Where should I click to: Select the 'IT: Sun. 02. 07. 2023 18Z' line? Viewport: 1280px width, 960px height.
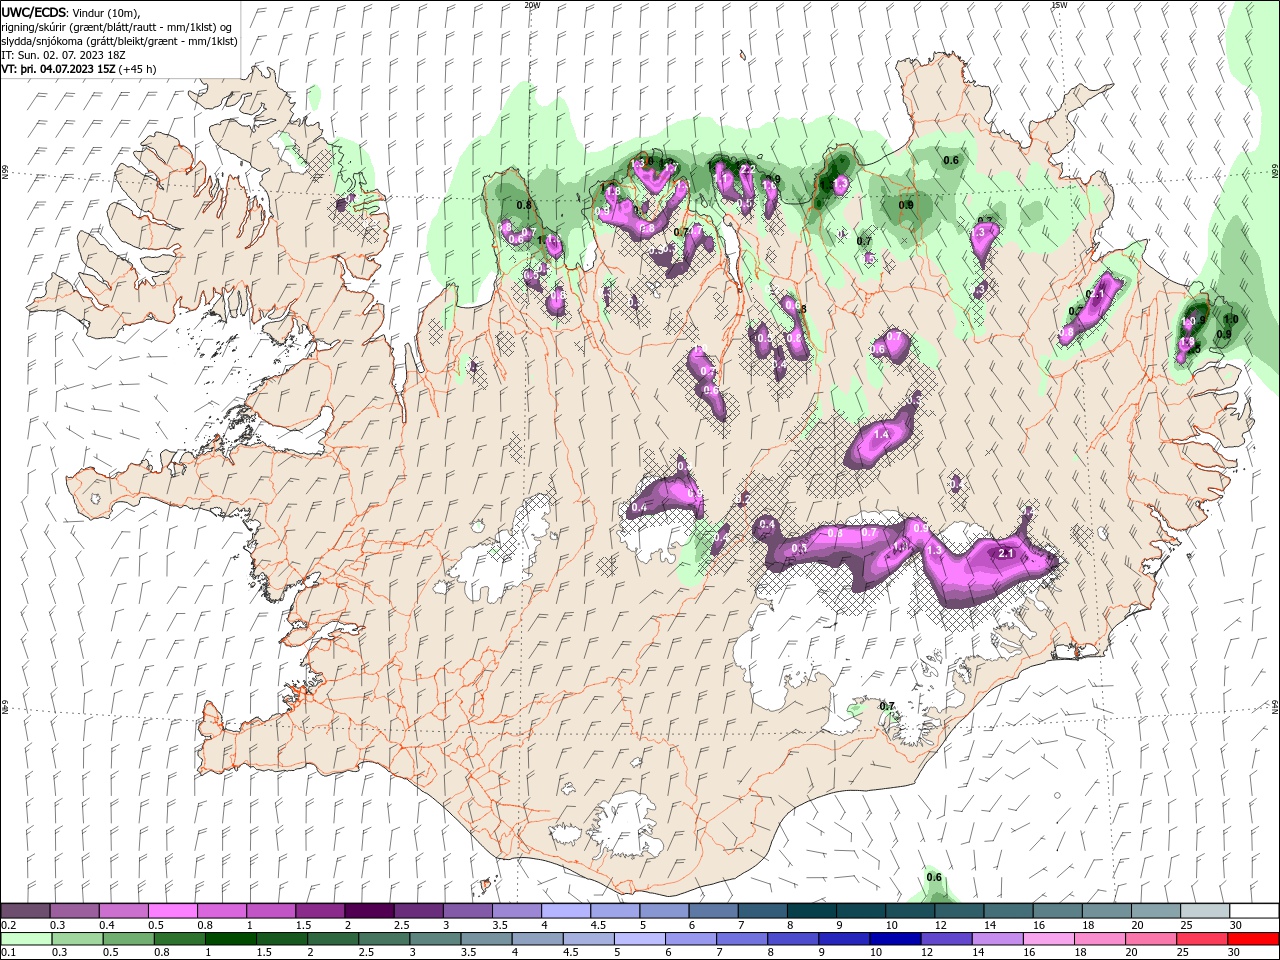(63, 55)
